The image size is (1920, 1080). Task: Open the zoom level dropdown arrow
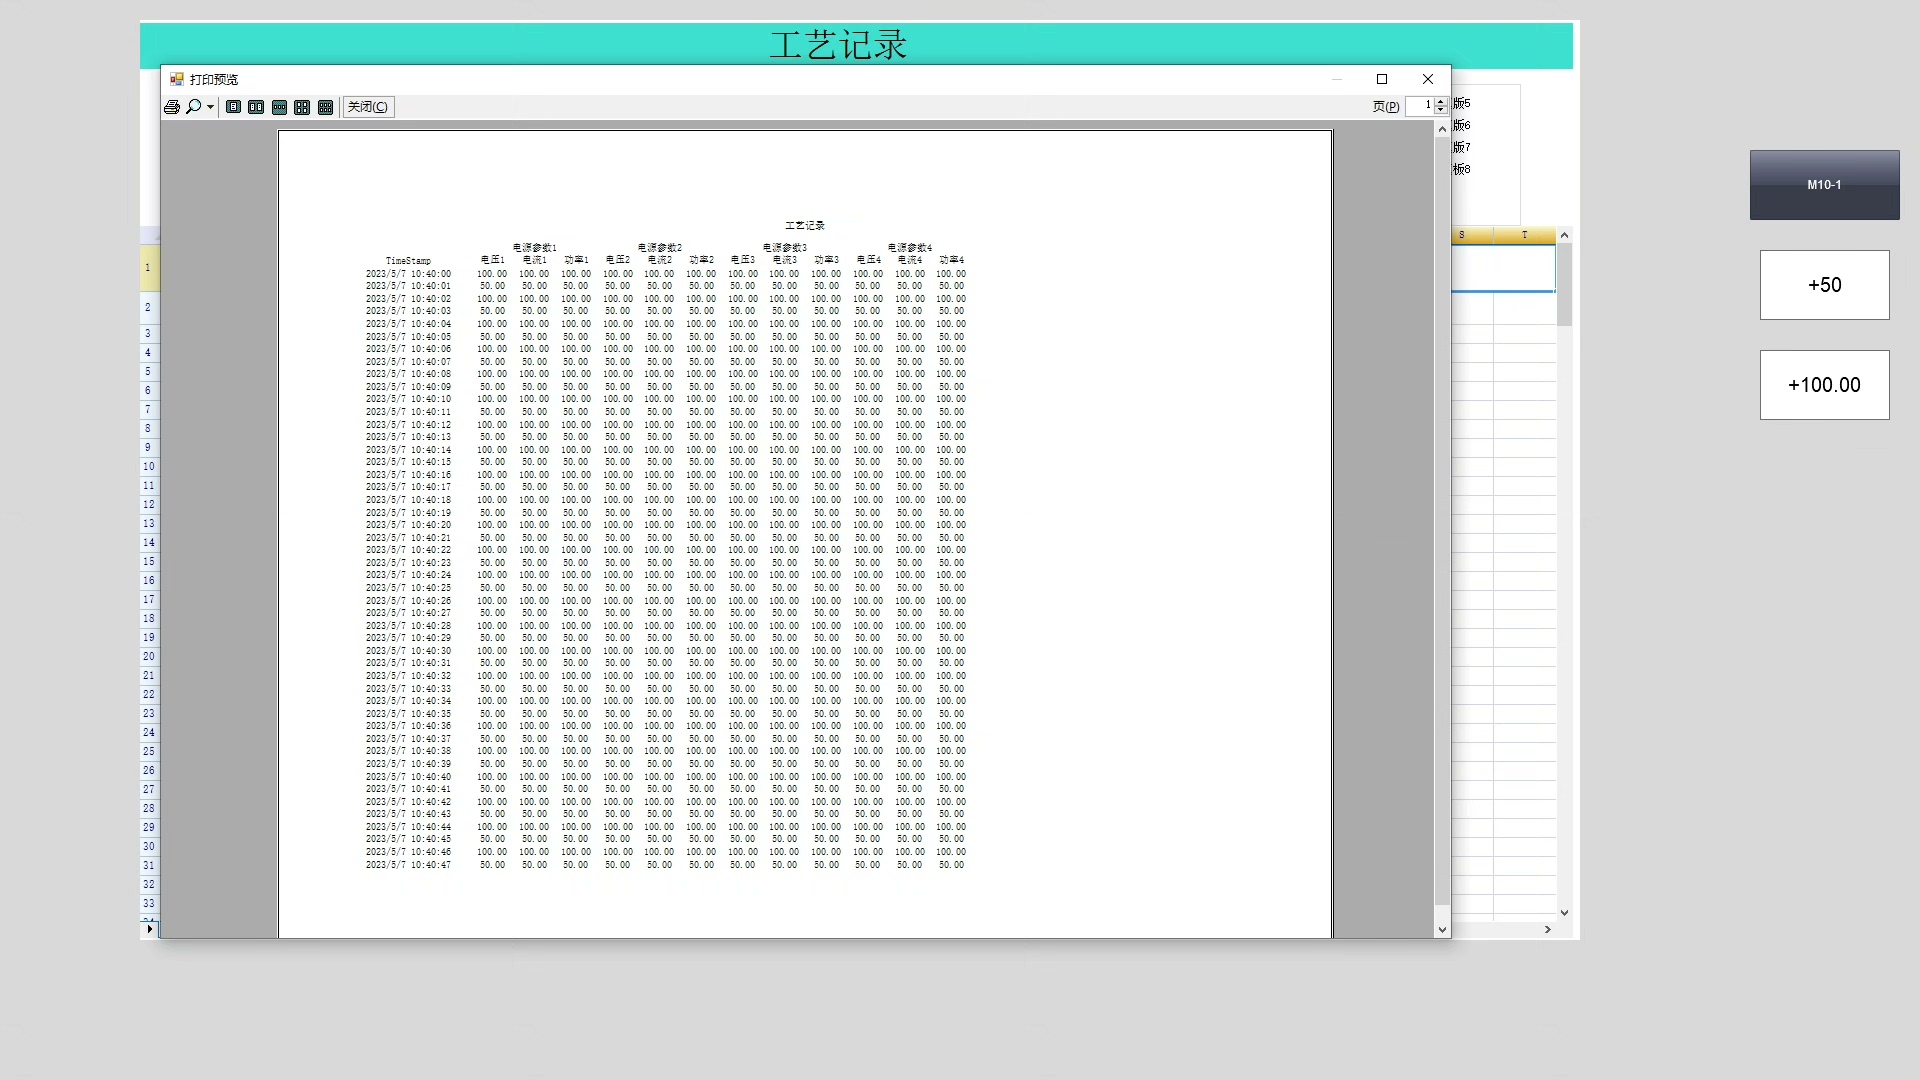[x=210, y=107]
